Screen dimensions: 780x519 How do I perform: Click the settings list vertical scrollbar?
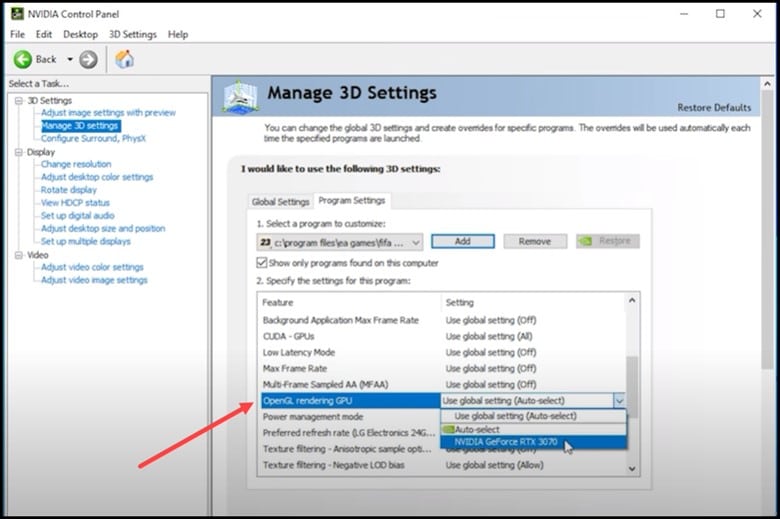point(632,380)
